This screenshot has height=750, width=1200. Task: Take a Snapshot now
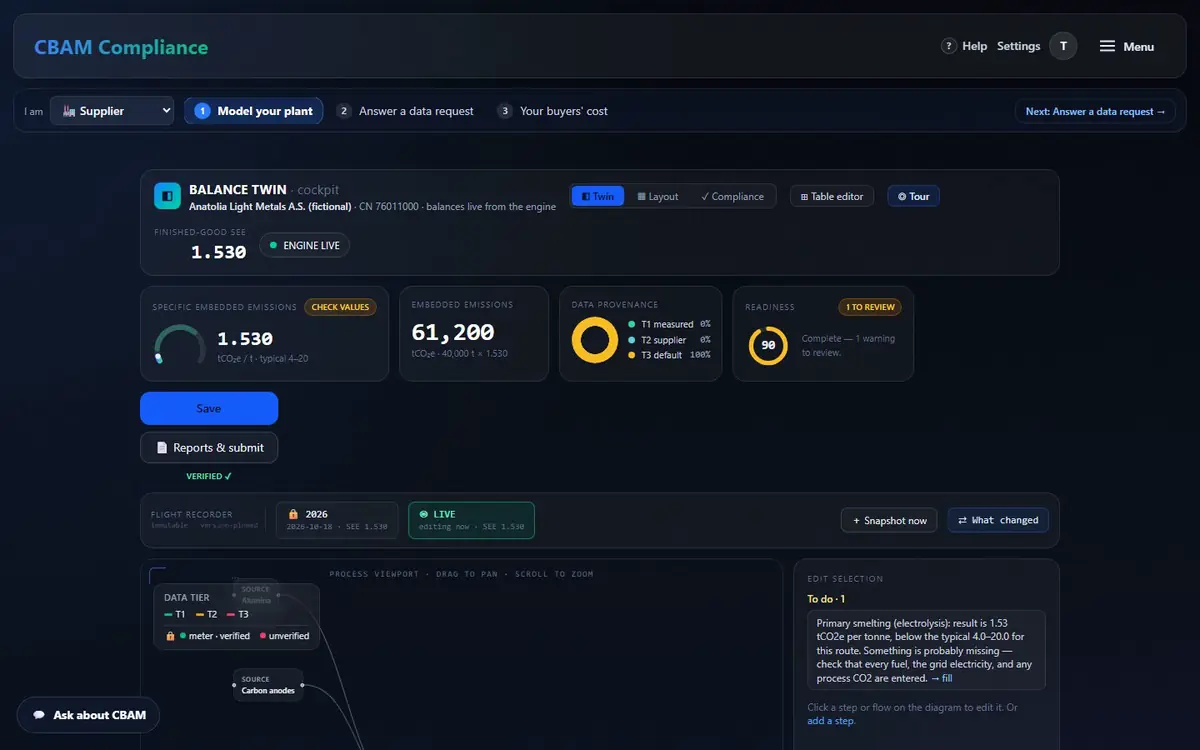pyautogui.click(x=890, y=520)
